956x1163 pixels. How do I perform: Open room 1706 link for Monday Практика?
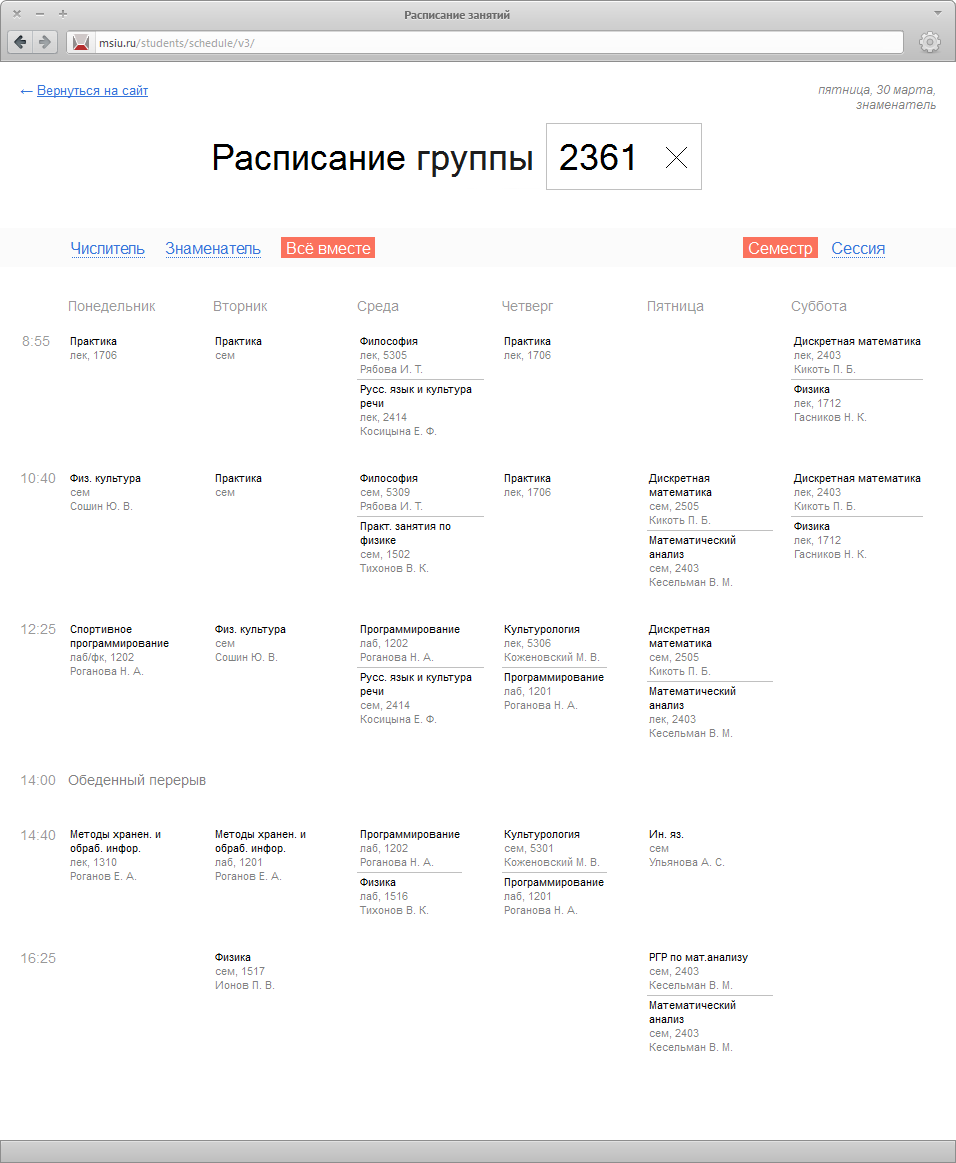pyautogui.click(x=103, y=355)
